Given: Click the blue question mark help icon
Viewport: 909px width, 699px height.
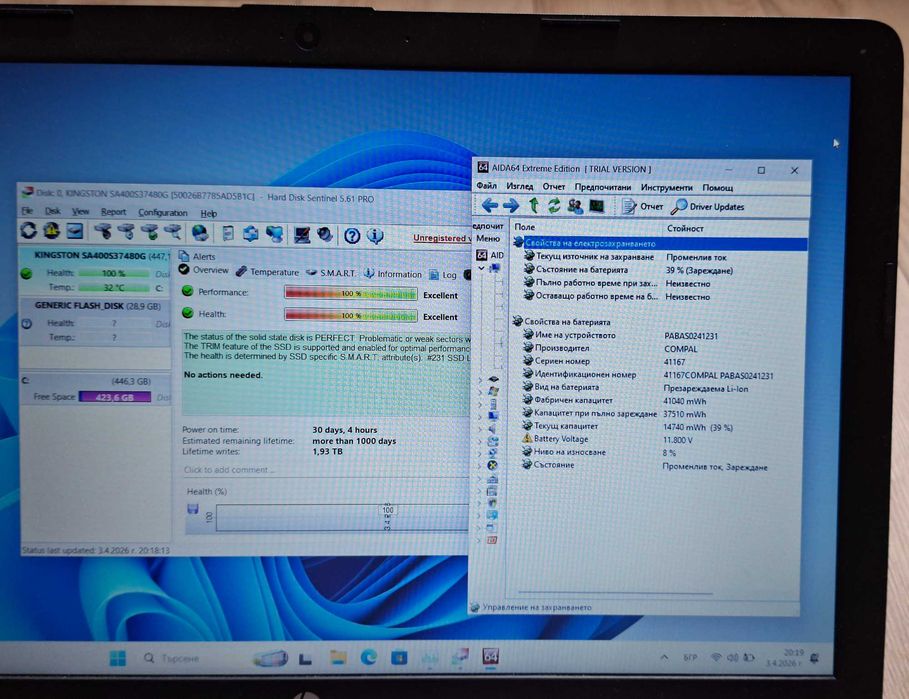Looking at the screenshot, I should pyautogui.click(x=352, y=236).
